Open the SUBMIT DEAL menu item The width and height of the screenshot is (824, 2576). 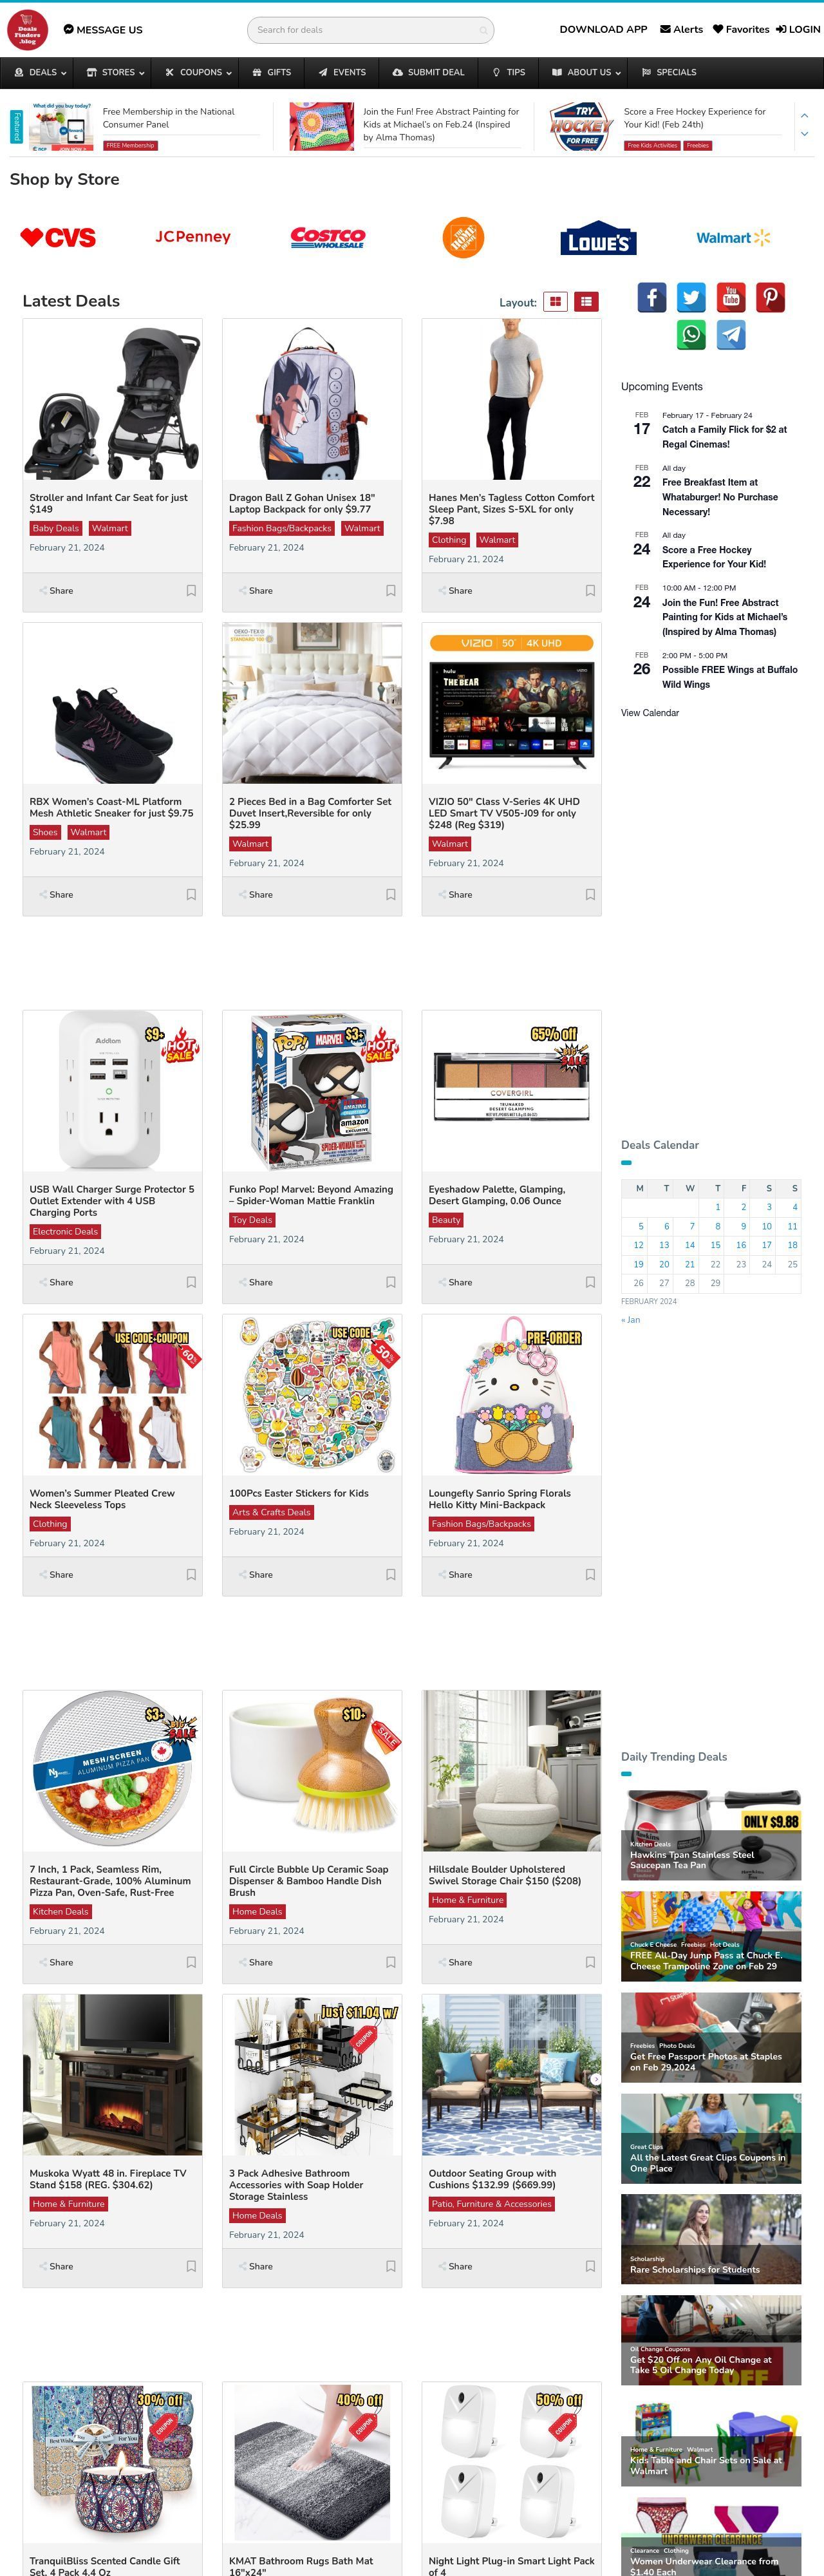coord(428,72)
